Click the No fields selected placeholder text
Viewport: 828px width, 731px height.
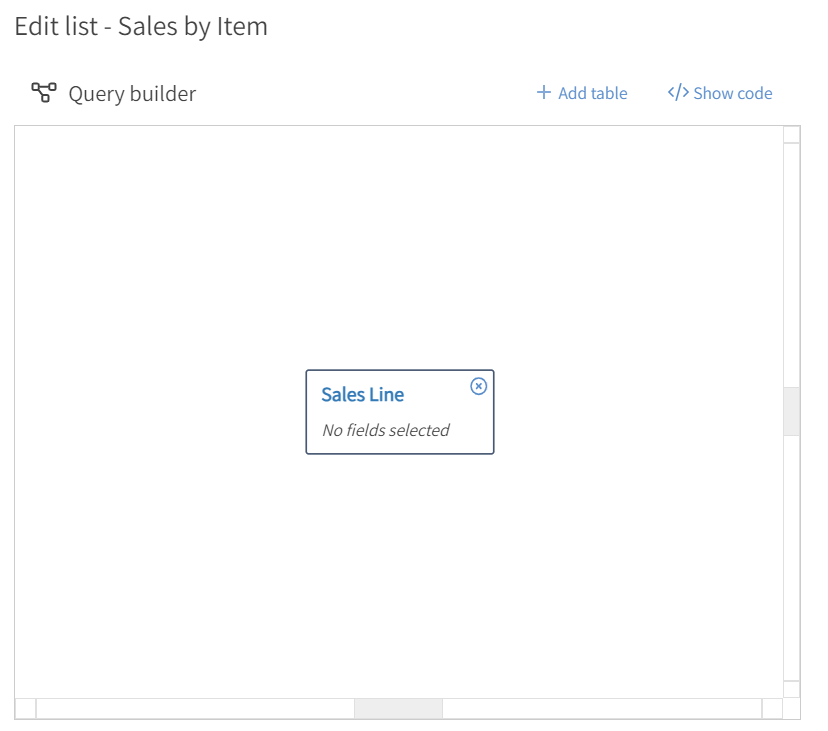tap(385, 430)
